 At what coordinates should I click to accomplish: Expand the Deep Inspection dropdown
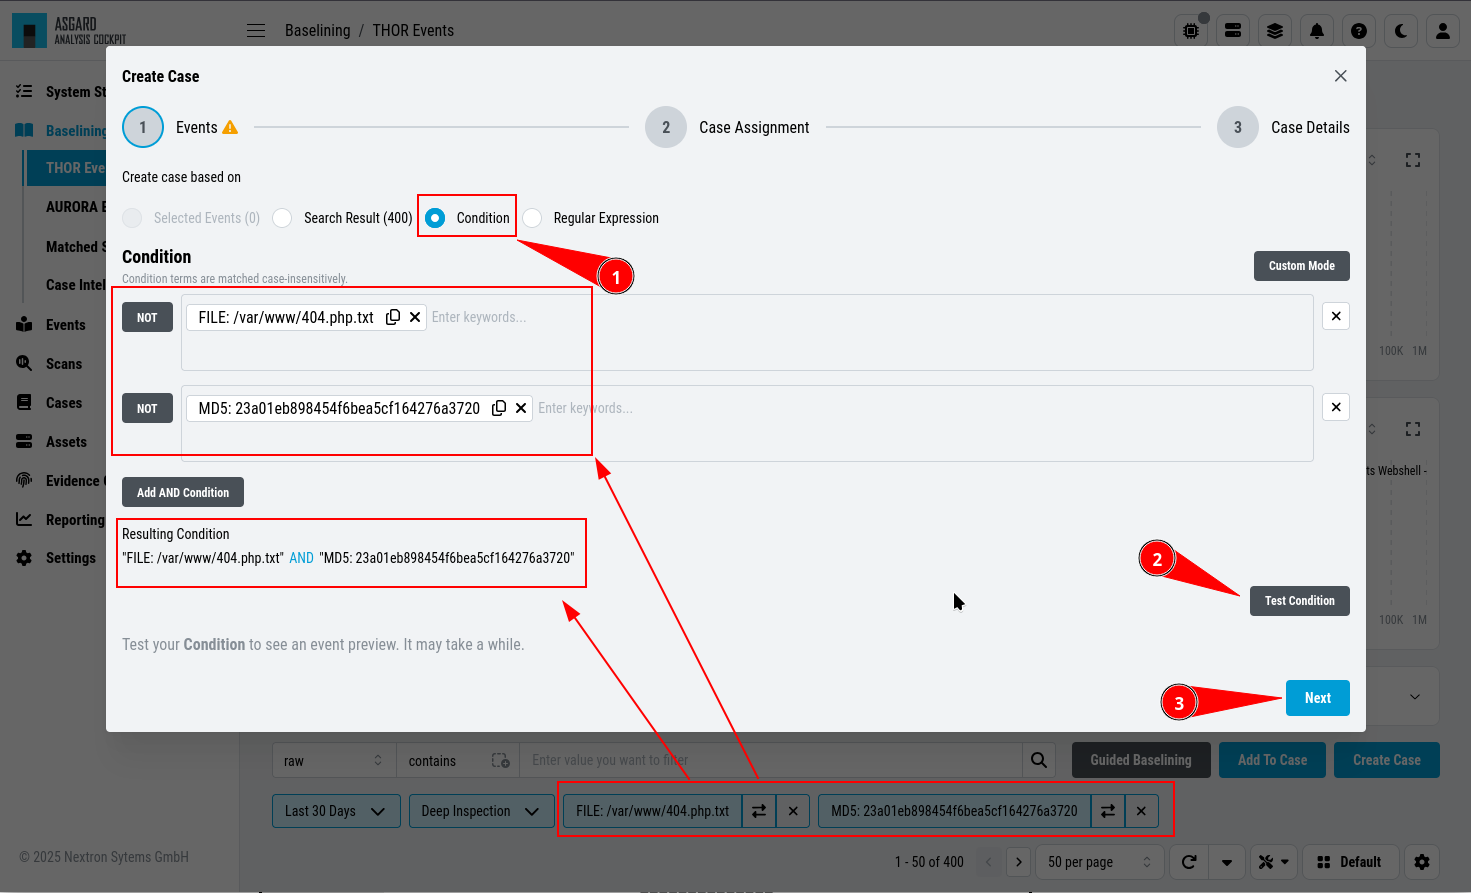point(481,811)
